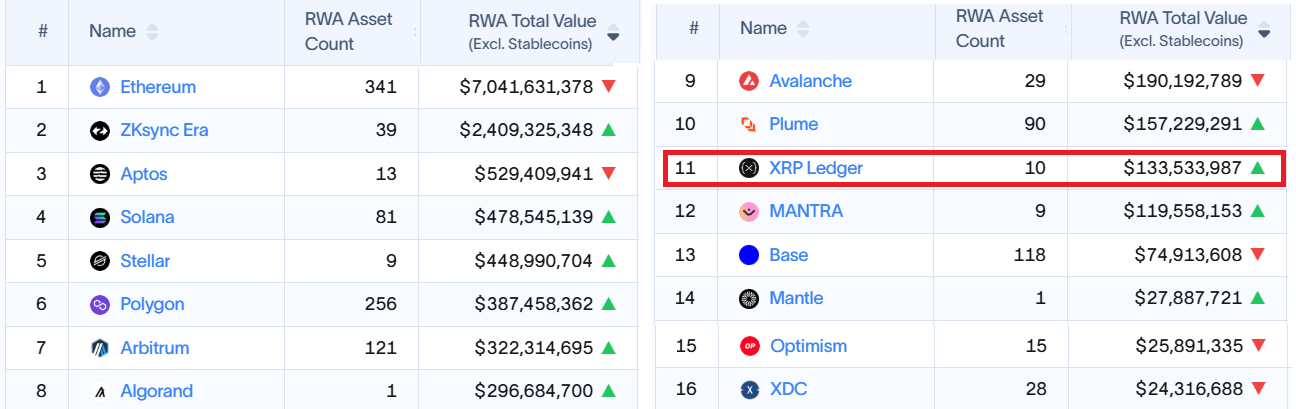The height and width of the screenshot is (409, 1296).
Task: Open the XDC network link
Action: pos(788,389)
